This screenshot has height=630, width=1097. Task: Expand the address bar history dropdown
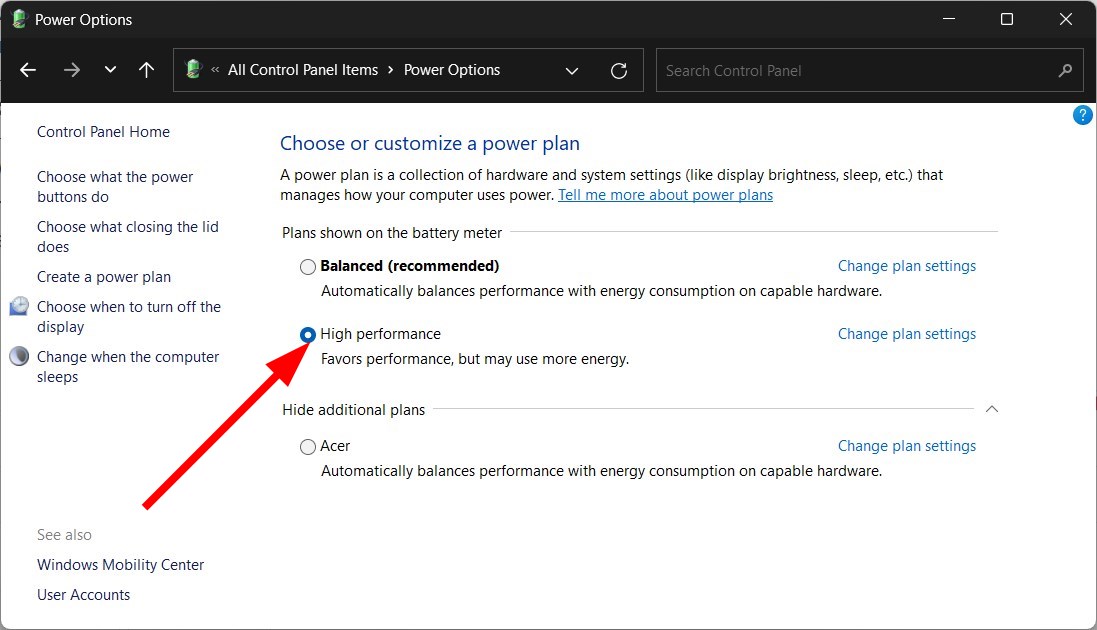tap(572, 70)
